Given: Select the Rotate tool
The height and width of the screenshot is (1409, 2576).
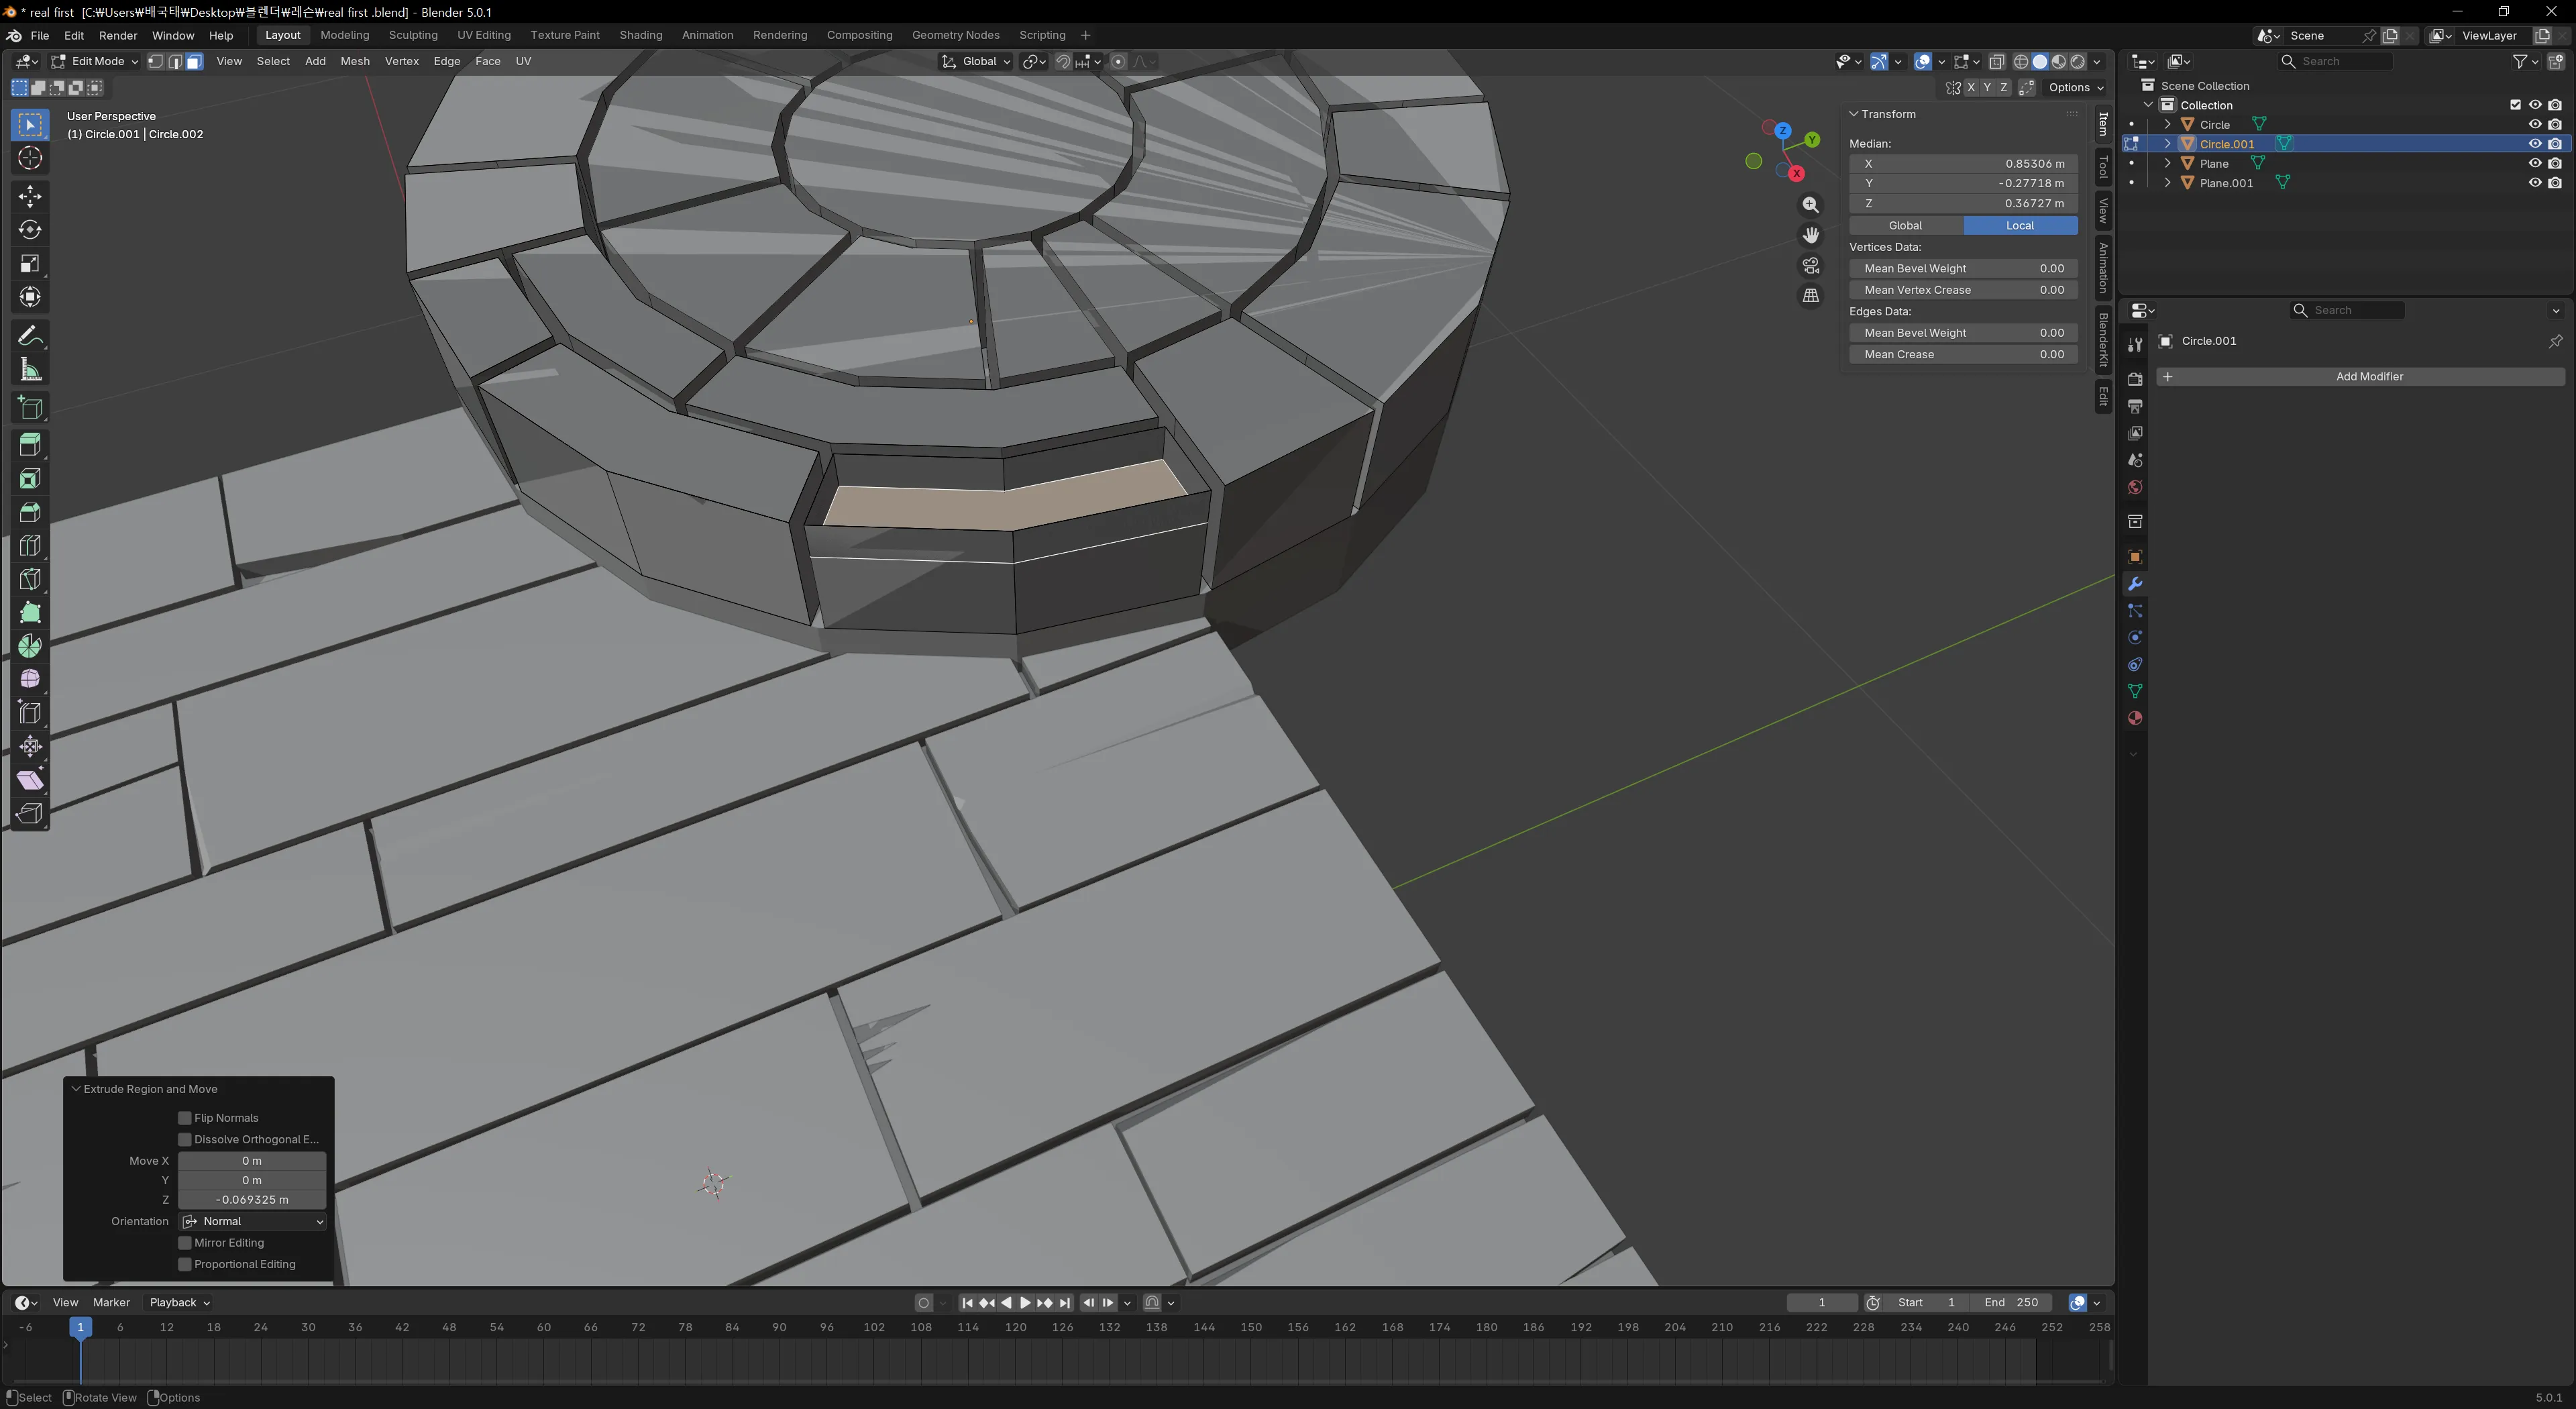Looking at the screenshot, I should (30, 230).
